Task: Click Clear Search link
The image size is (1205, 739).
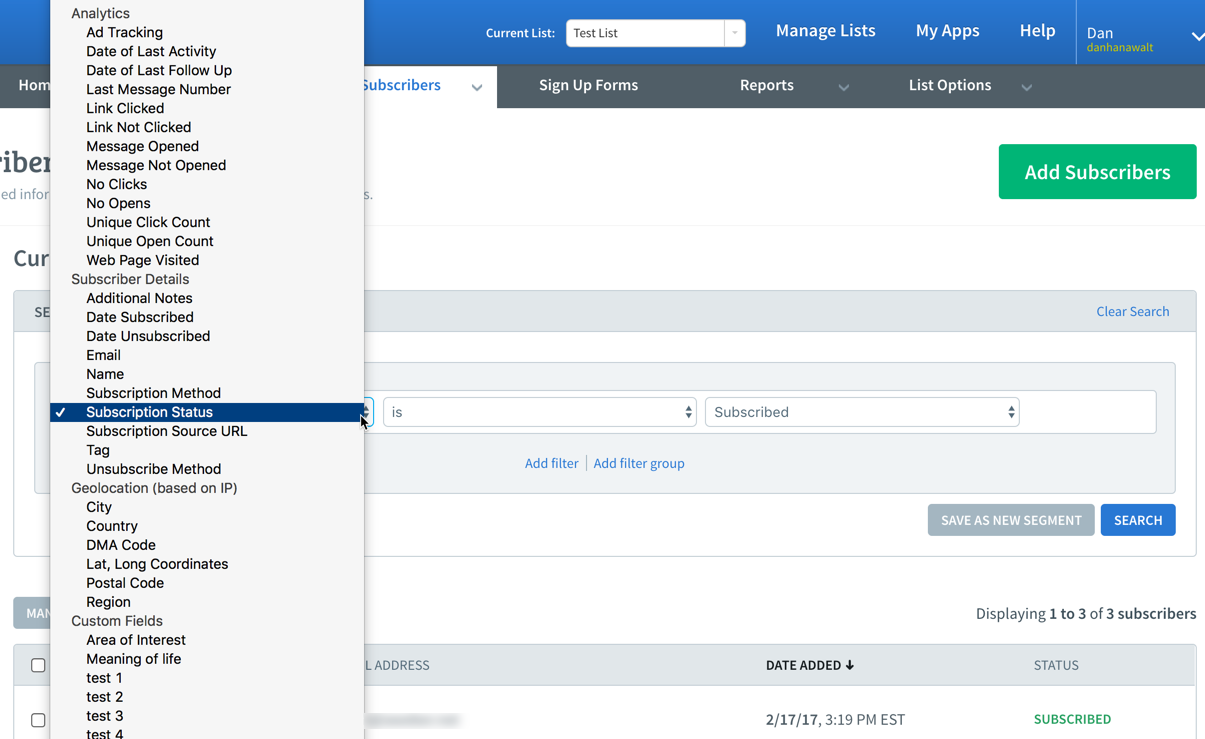Action: click(x=1133, y=311)
